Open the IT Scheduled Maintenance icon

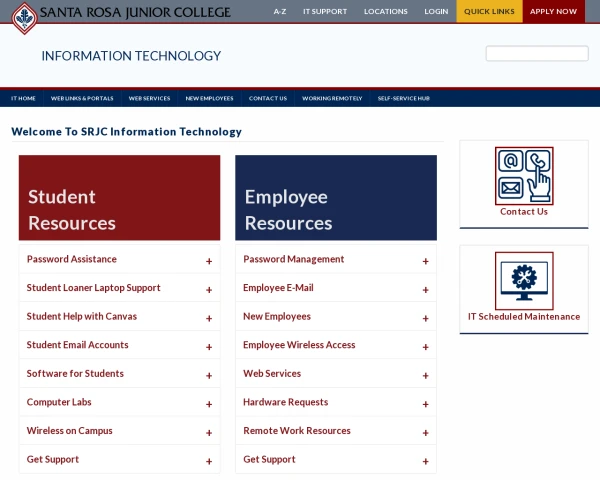tap(524, 281)
